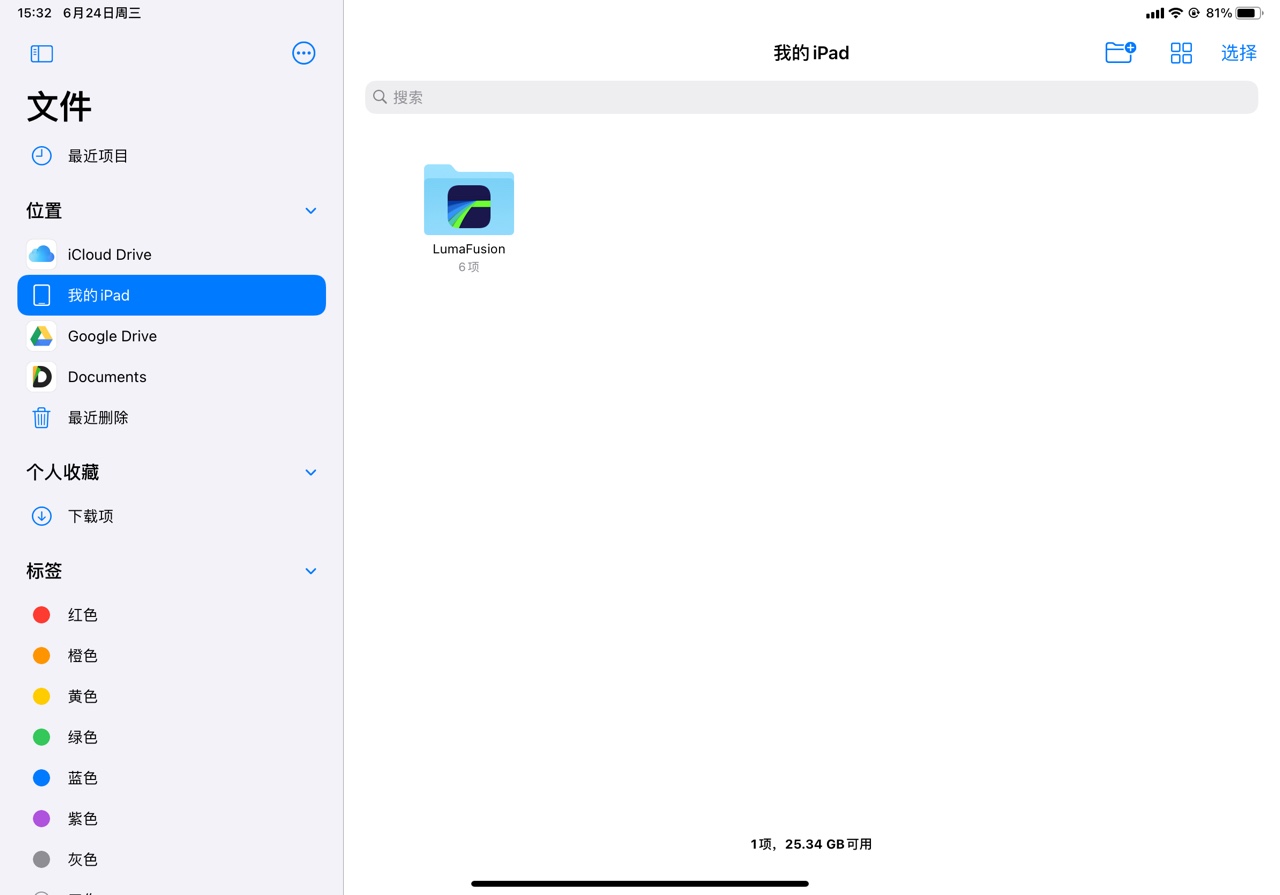Open 下载项 downloads folder
The width and height of the screenshot is (1280, 895).
(x=90, y=516)
